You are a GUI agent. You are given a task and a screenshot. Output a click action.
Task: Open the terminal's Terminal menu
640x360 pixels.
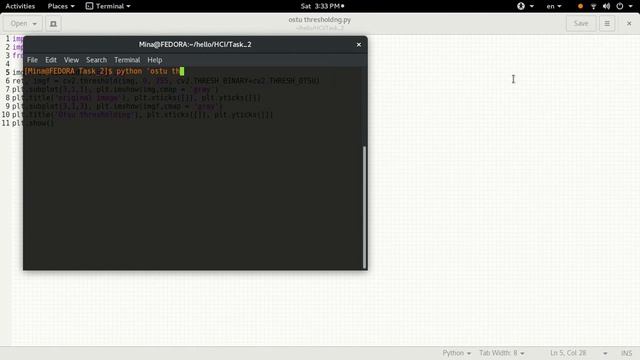click(127, 60)
